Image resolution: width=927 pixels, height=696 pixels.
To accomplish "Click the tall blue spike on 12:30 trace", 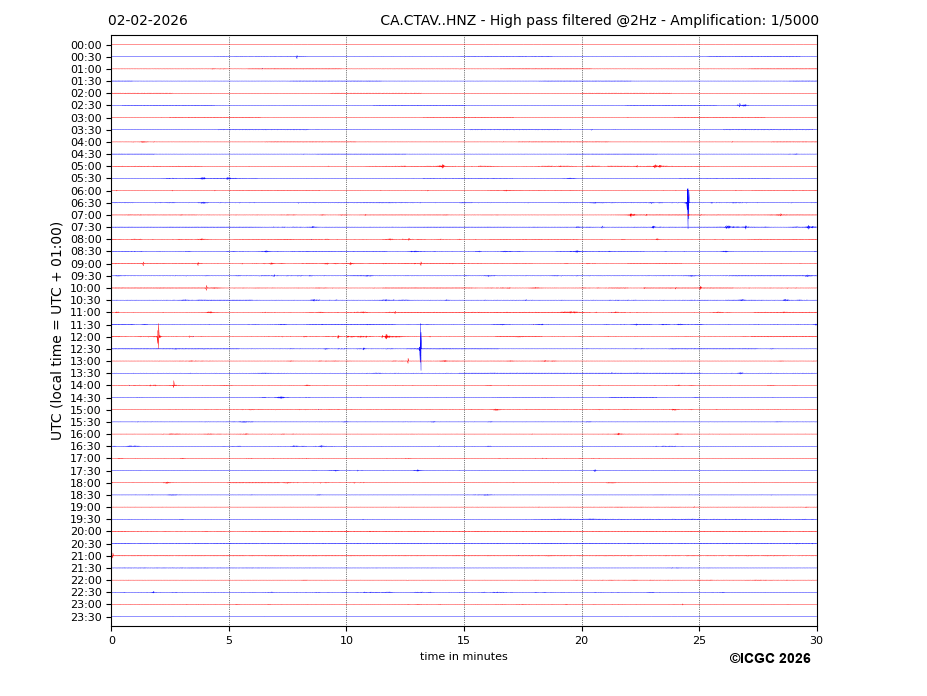I will click(420, 348).
